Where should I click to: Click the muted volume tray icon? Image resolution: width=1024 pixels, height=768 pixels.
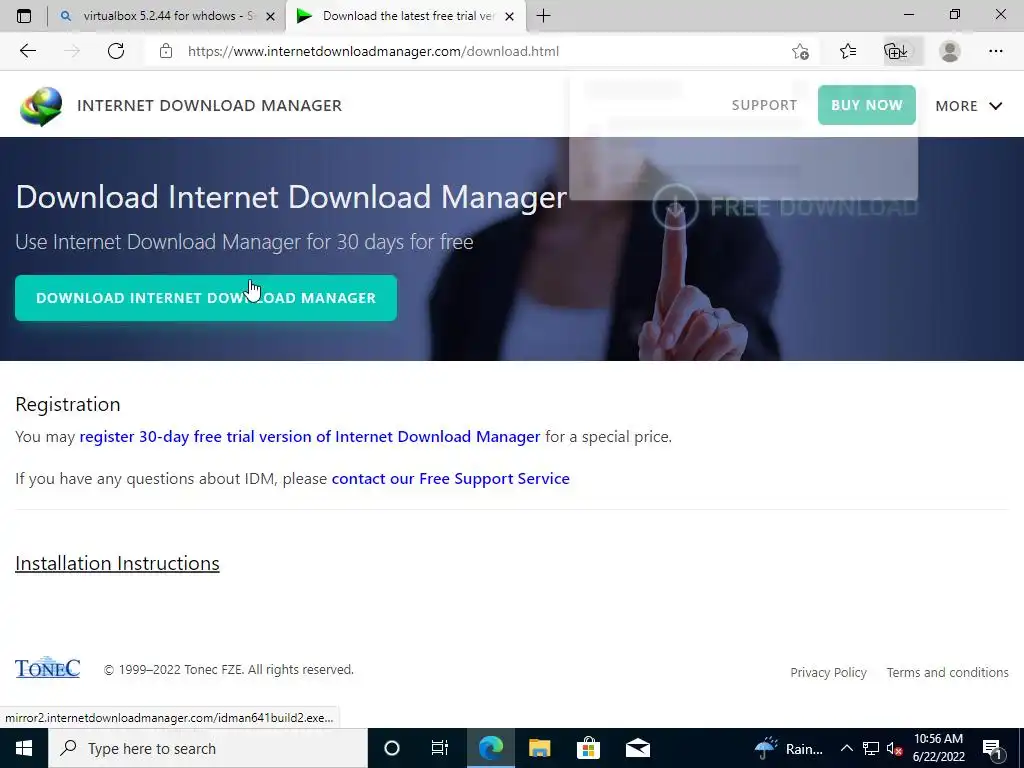click(894, 748)
